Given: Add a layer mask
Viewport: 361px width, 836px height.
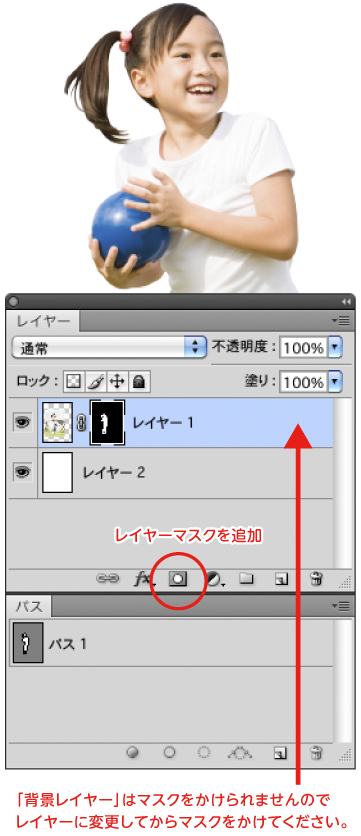Looking at the screenshot, I should [177, 579].
